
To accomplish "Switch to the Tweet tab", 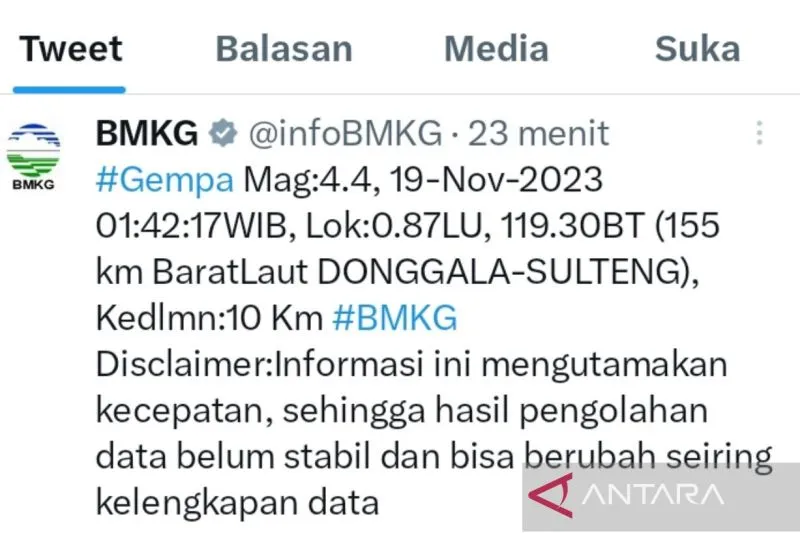I will coord(71,49).
